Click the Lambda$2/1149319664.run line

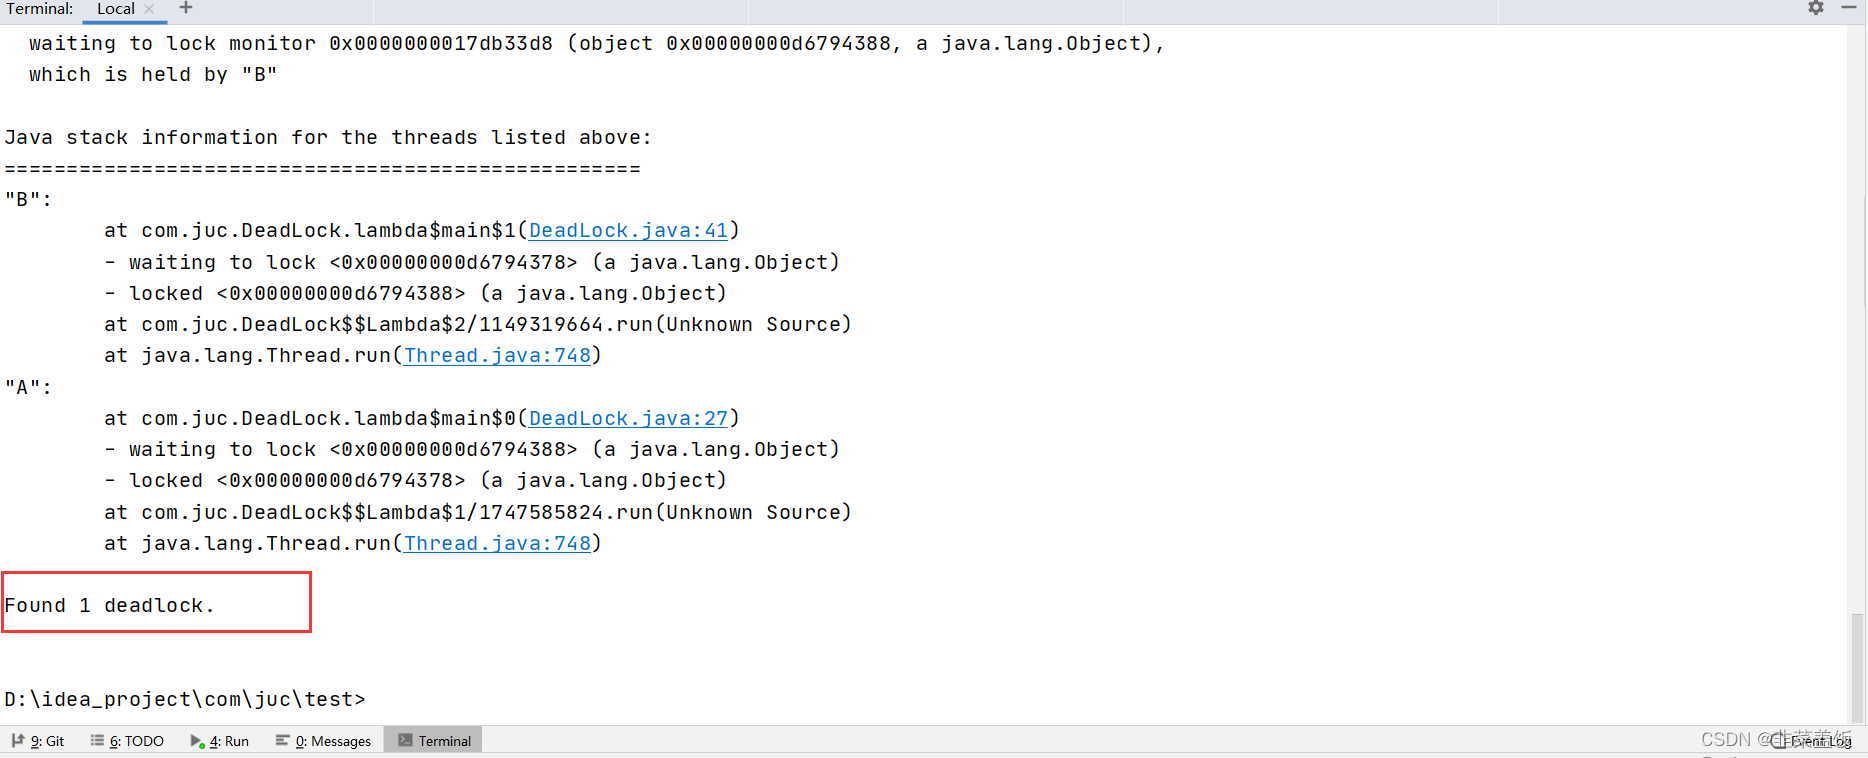(478, 325)
